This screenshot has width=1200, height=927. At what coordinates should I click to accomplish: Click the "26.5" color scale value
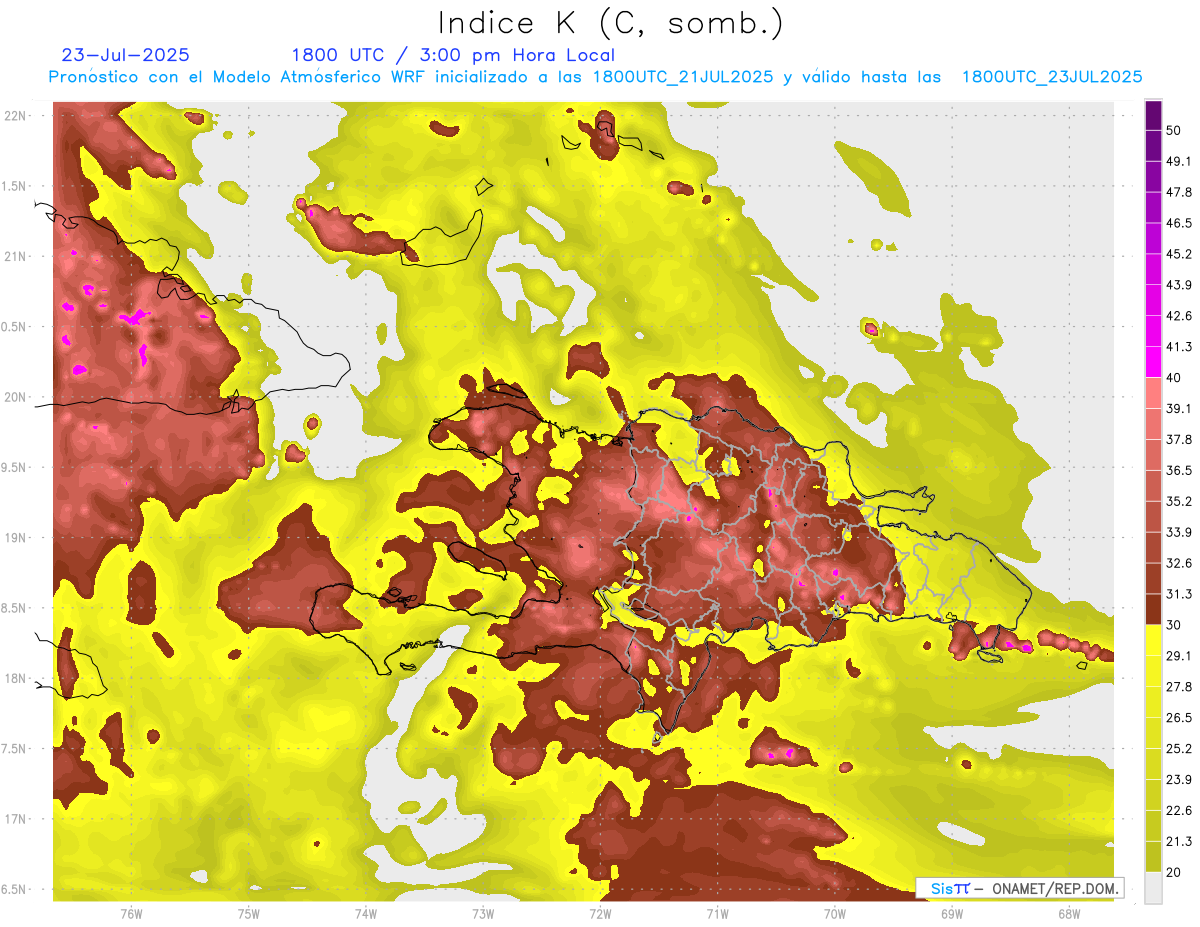point(1178,718)
